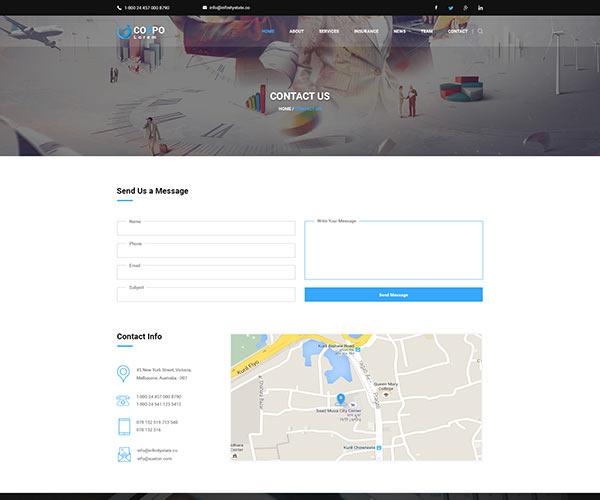Image resolution: width=600 pixels, height=500 pixels.
Task: Click the second landline phone number line
Action: point(159,404)
